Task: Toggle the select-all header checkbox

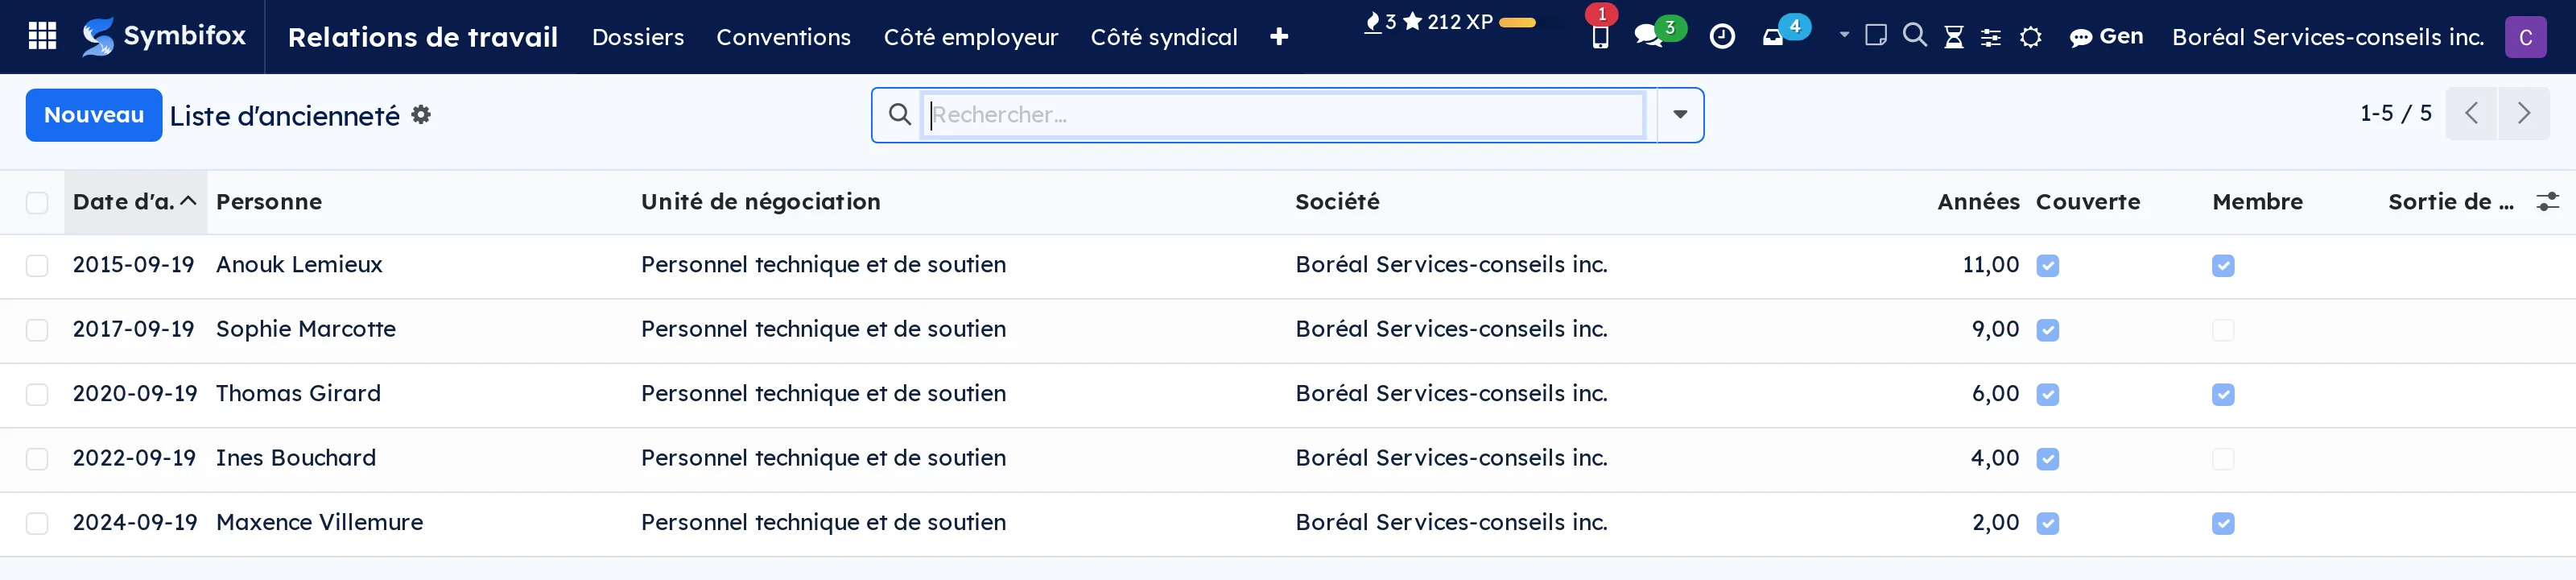Action: click(x=37, y=203)
